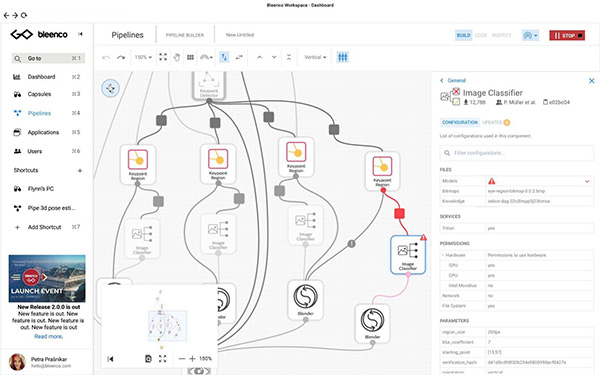Open the Vertical layout dropdown
Image resolution: width=600 pixels, height=375 pixels.
(315, 57)
